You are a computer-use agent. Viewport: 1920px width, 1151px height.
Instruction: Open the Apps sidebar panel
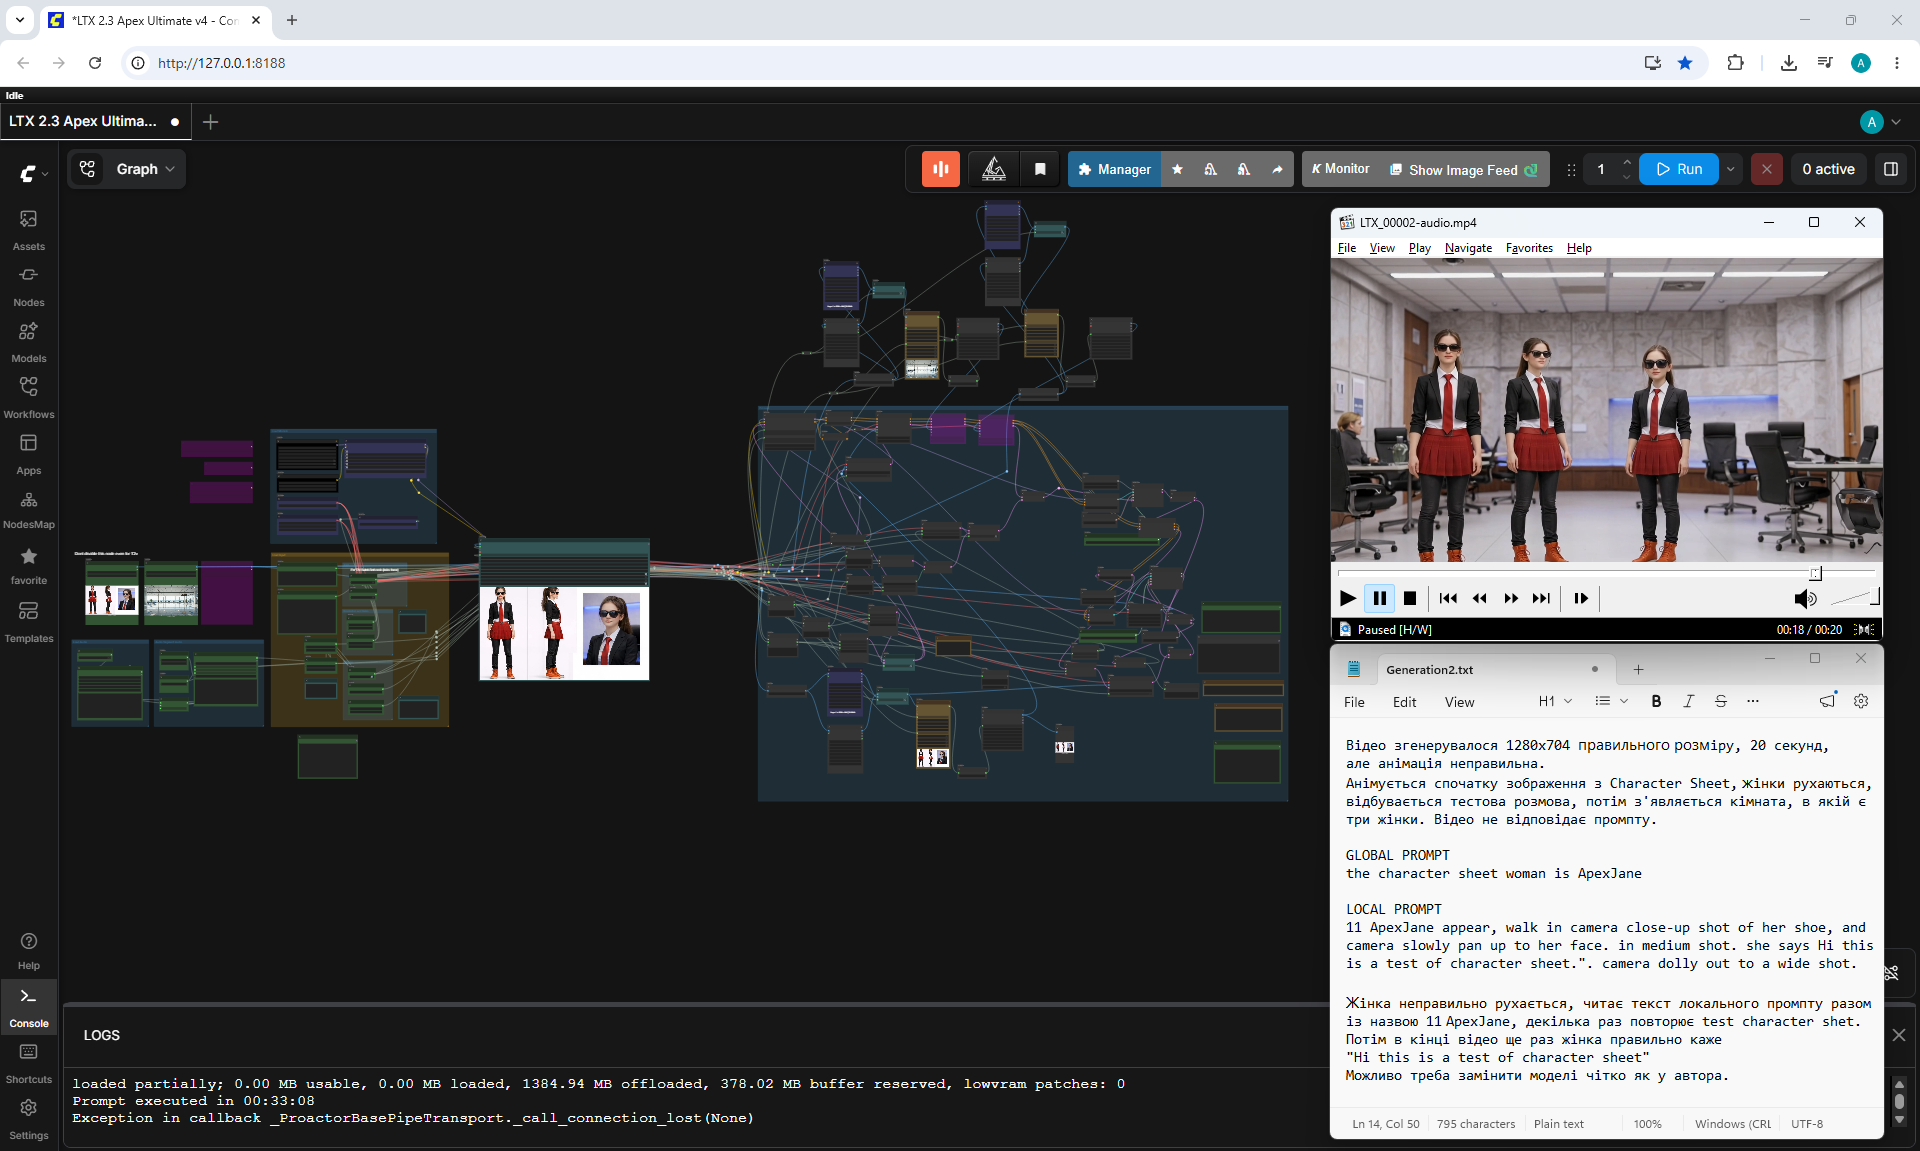(28, 453)
